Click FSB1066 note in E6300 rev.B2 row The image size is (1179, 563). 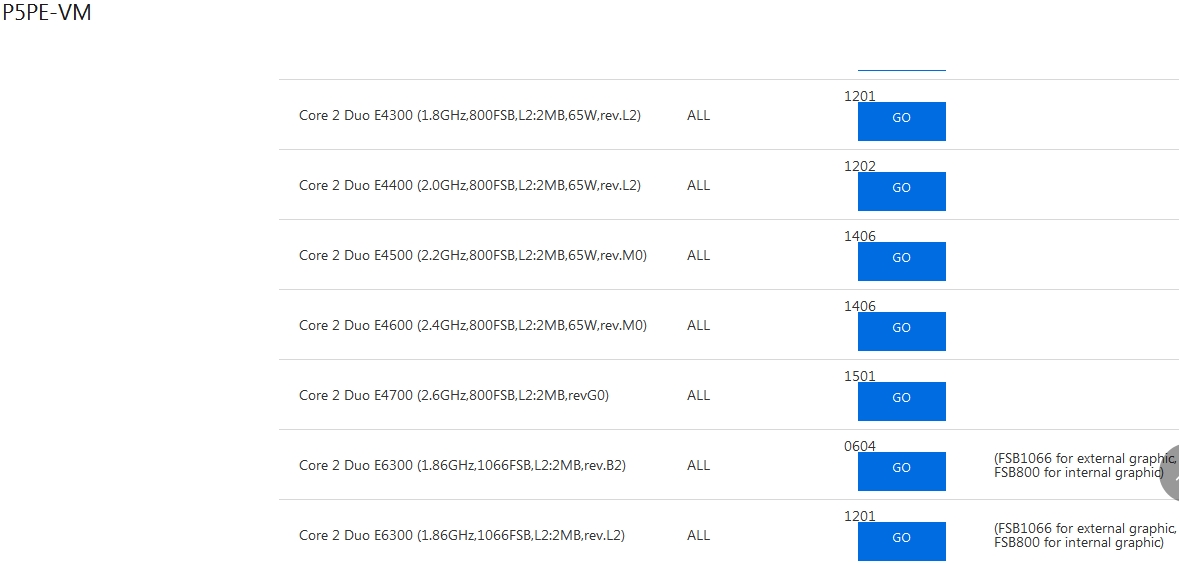pyautogui.click(x=1086, y=465)
